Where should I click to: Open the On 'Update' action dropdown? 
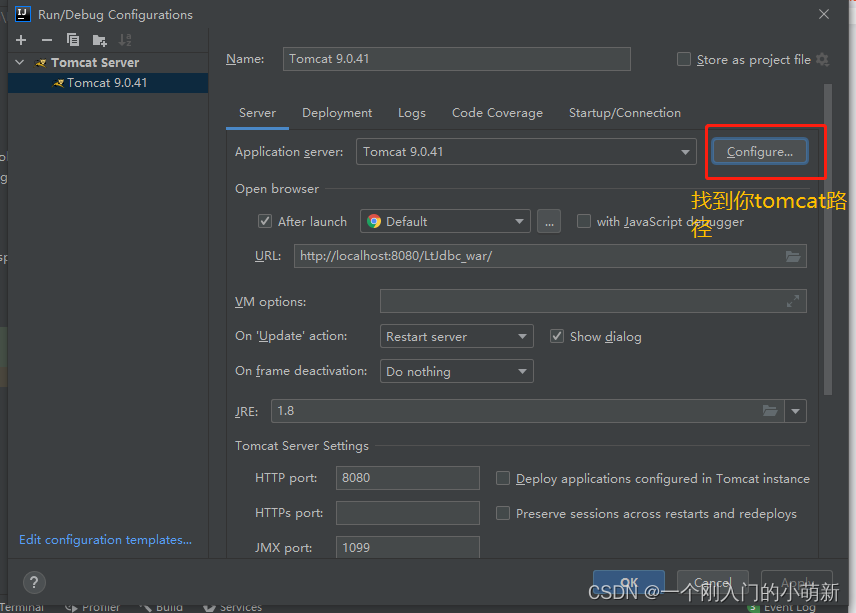tap(522, 336)
